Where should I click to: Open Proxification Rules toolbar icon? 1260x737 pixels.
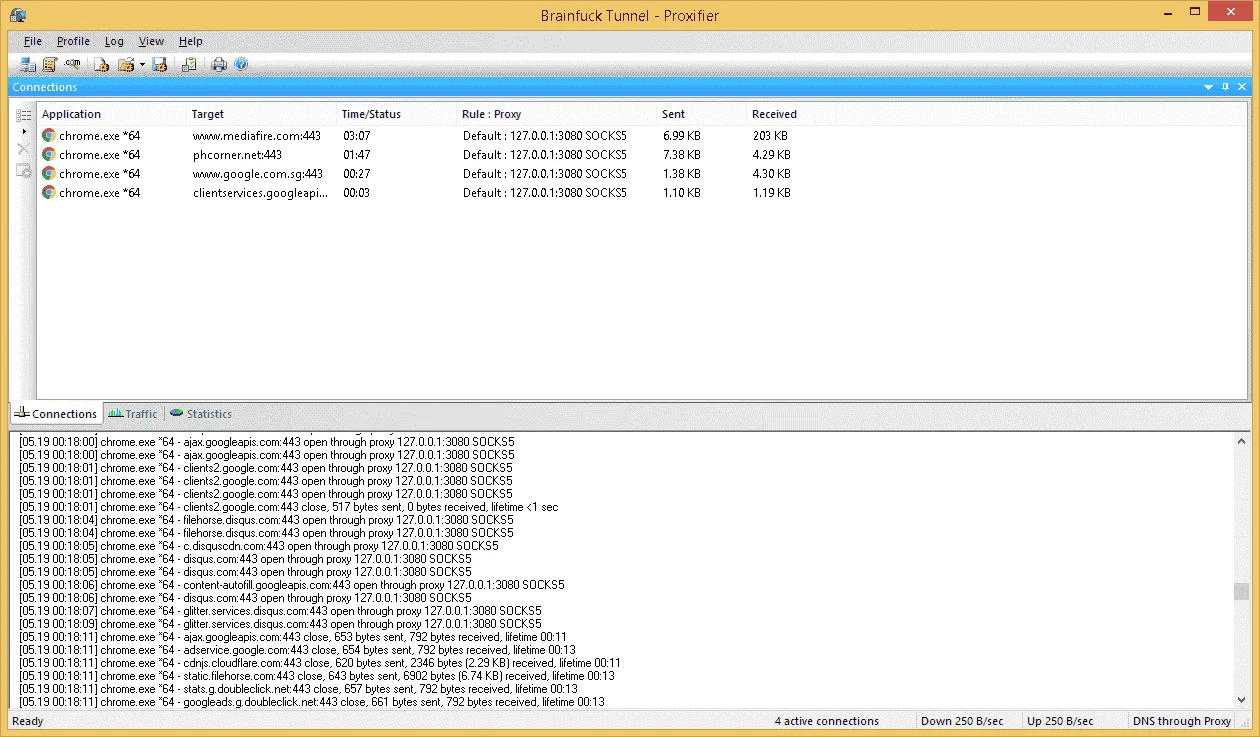coord(50,65)
